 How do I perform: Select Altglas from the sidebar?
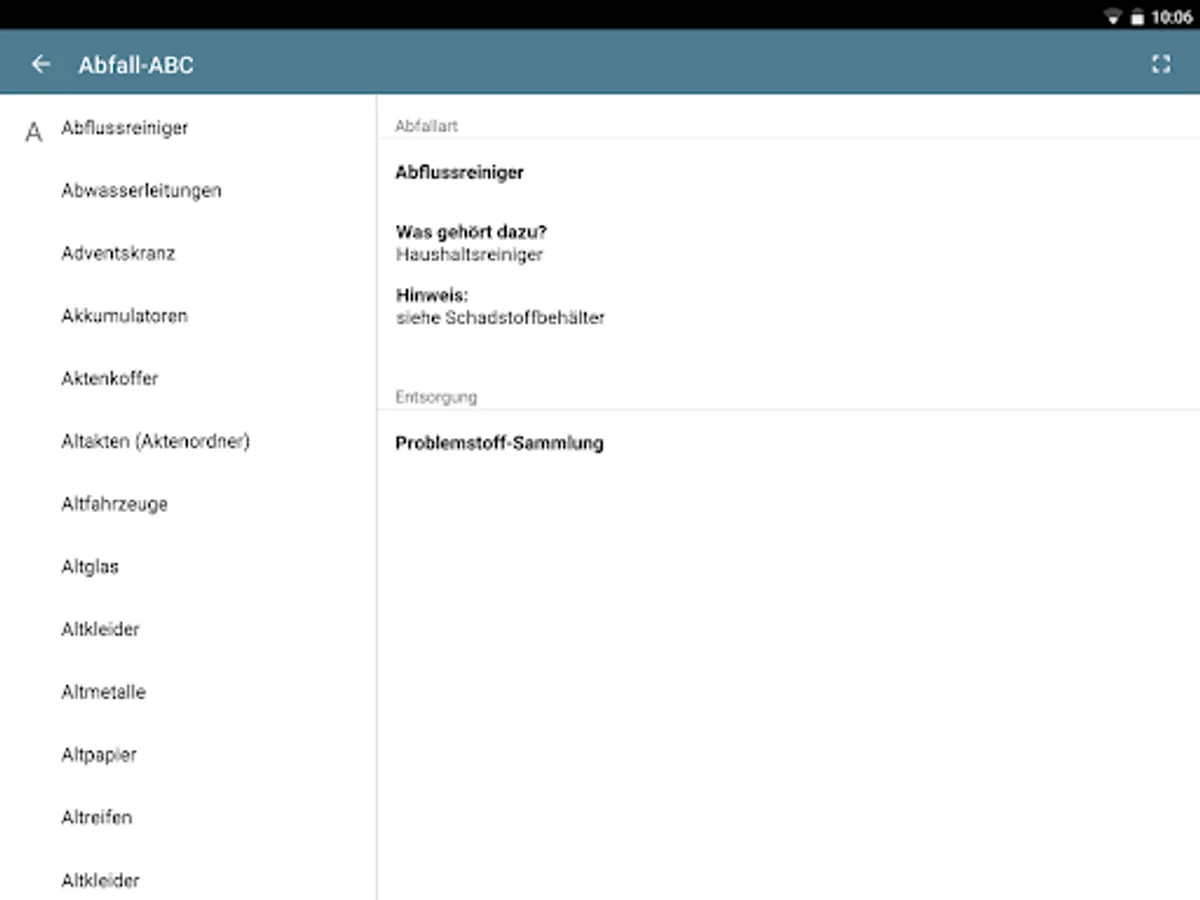90,566
